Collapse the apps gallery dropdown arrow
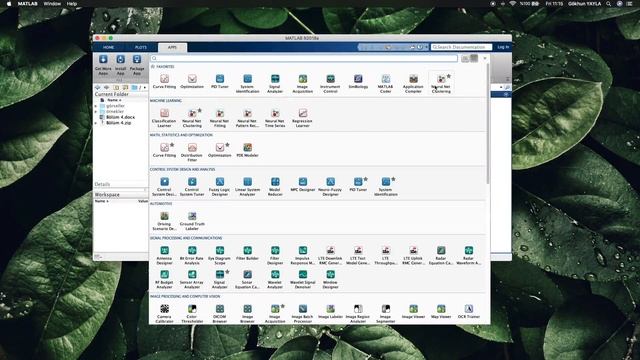Screen dimensions: 640x360 (x=485, y=58)
